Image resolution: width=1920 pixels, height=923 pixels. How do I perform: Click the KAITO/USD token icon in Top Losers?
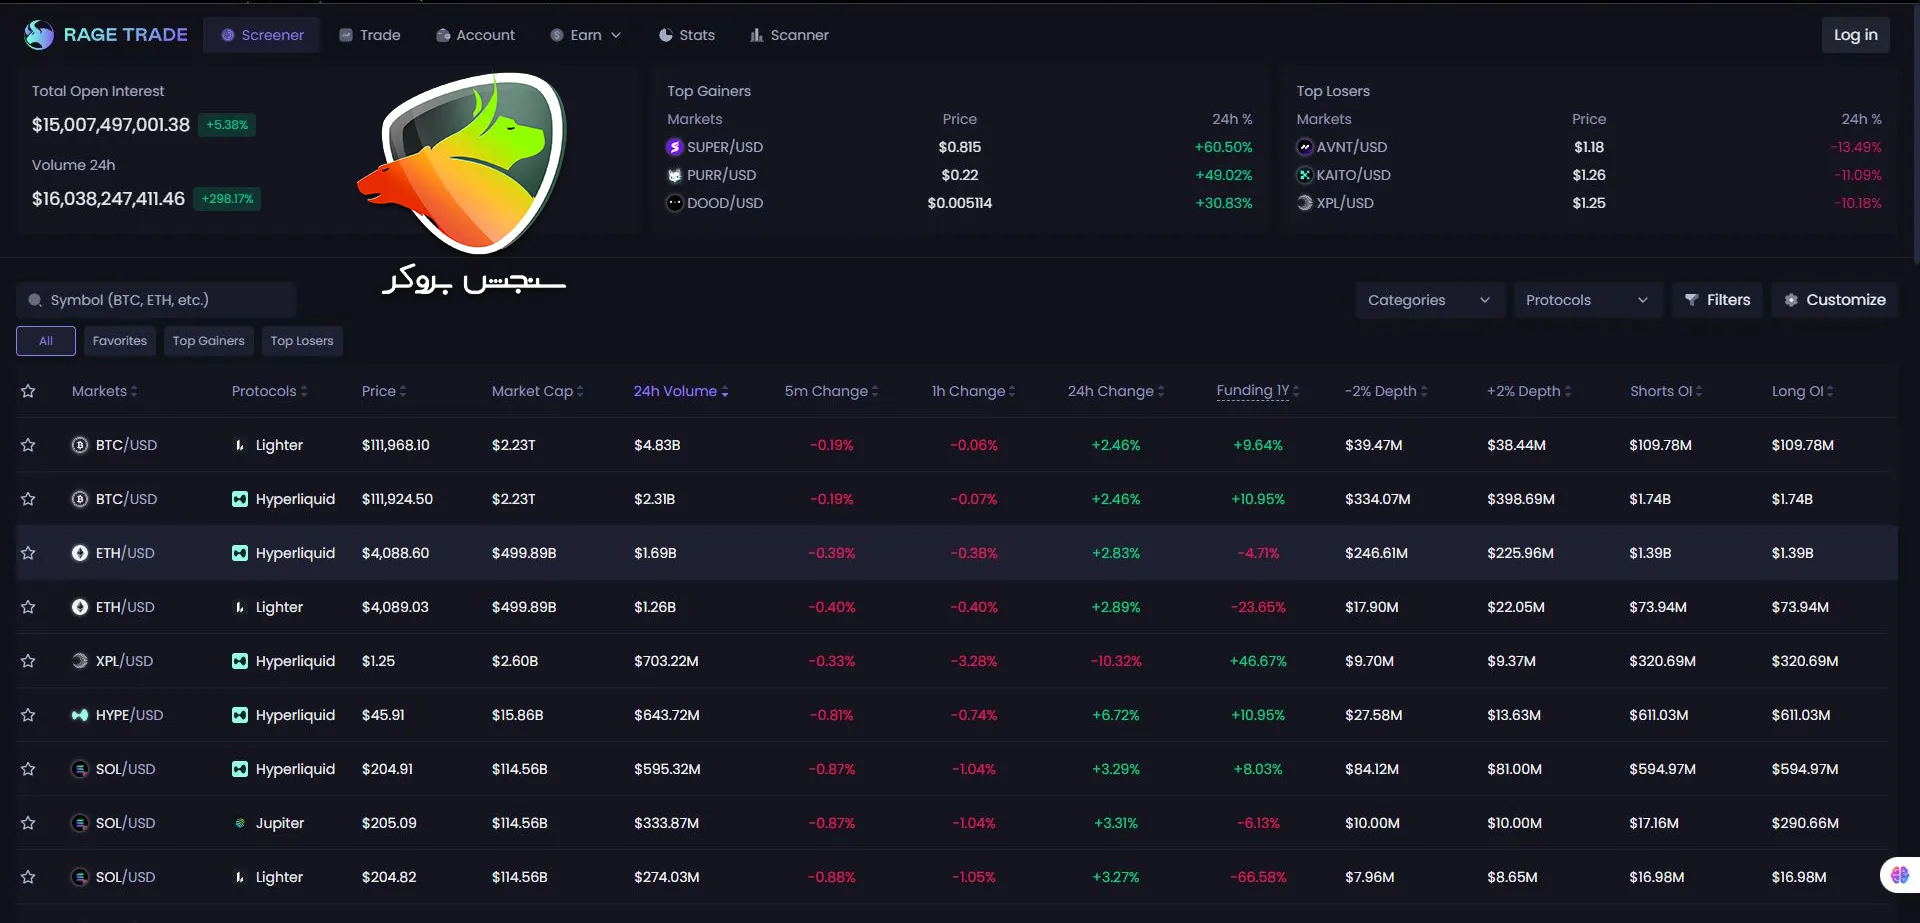(x=1304, y=175)
